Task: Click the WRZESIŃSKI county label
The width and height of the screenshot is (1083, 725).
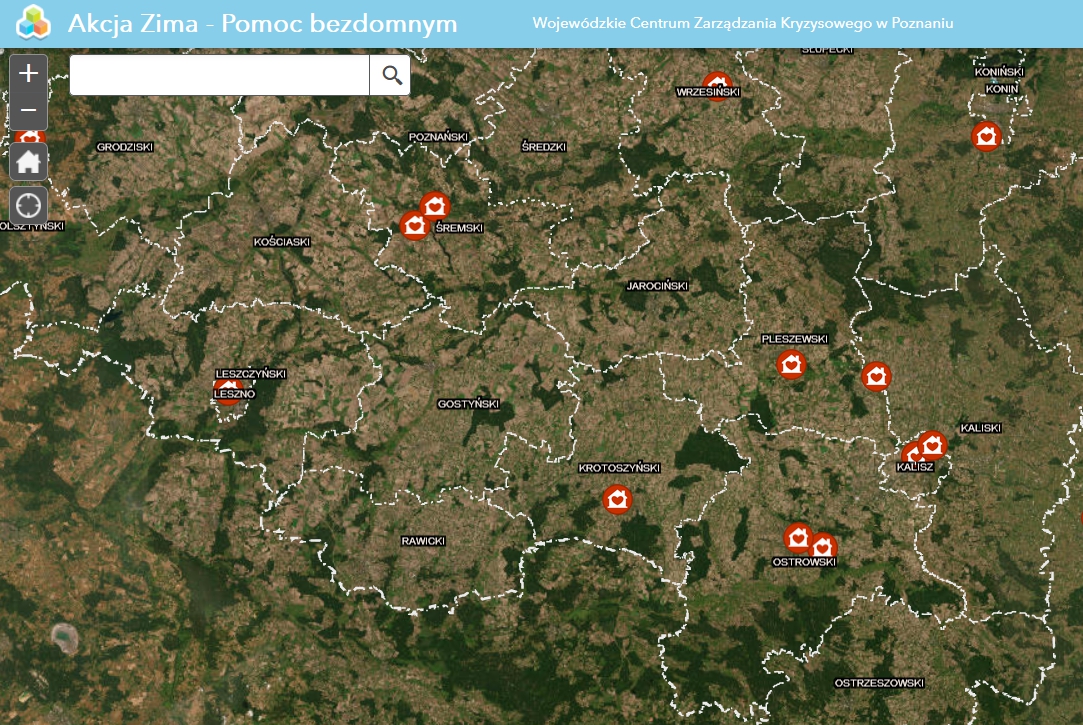Action: 708,92
